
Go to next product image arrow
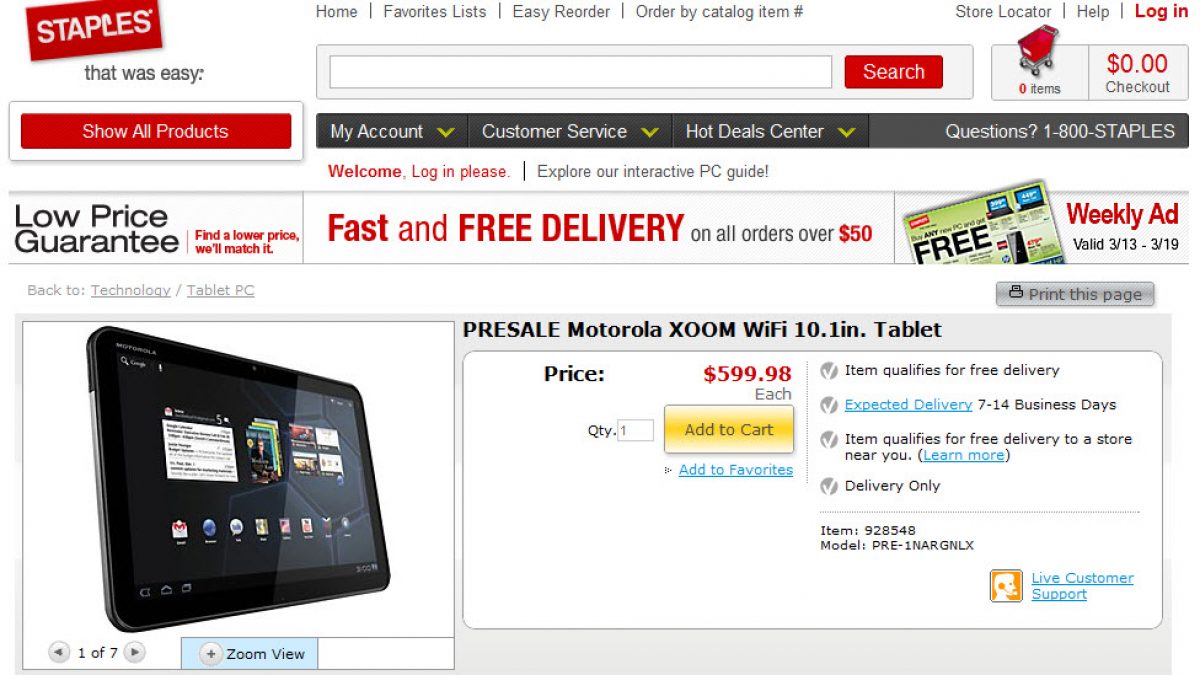[x=134, y=653]
